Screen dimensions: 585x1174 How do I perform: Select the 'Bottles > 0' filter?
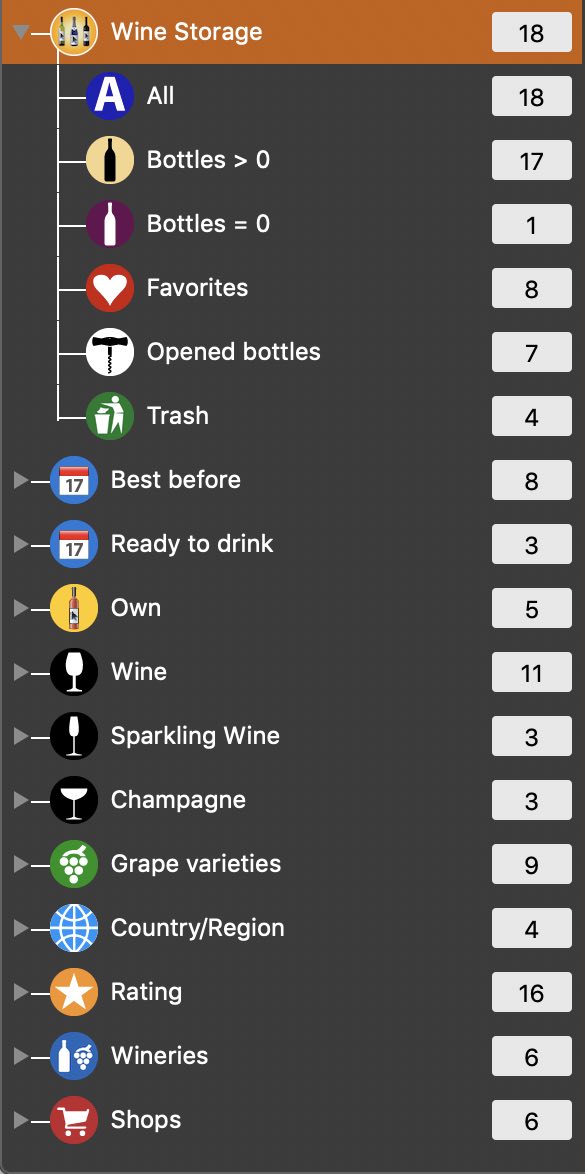pyautogui.click(x=208, y=160)
